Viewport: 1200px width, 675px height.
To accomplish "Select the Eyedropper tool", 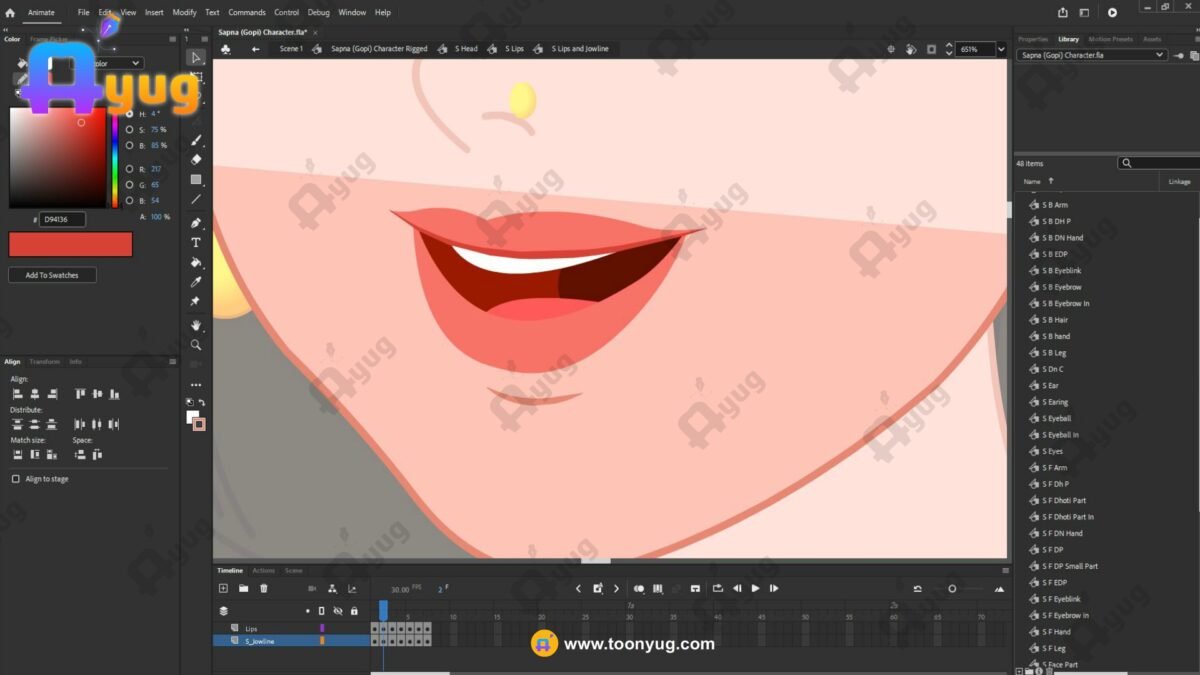I will click(x=196, y=282).
